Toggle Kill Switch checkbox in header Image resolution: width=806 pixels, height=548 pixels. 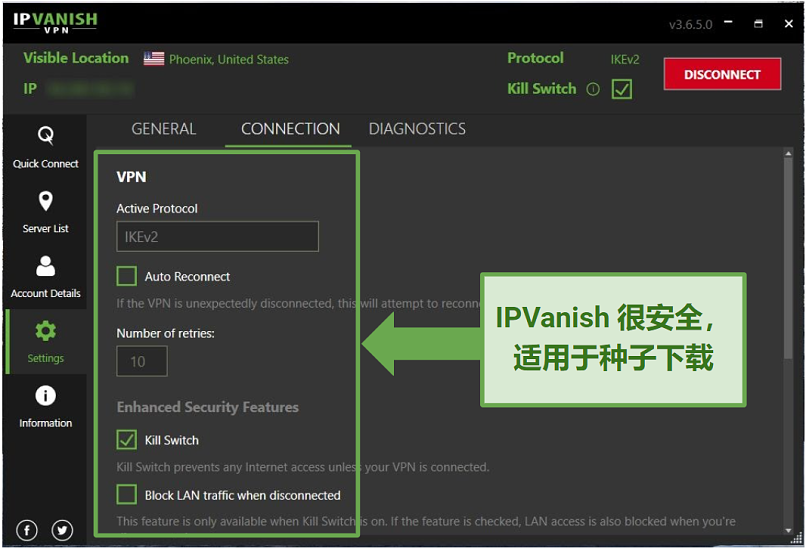coord(622,89)
